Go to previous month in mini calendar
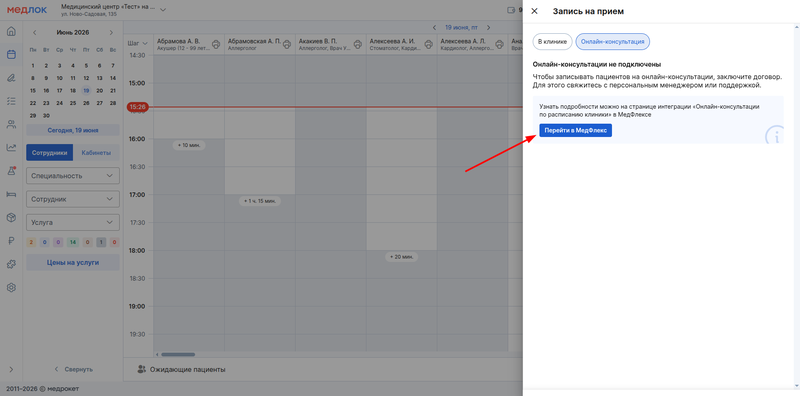 pos(35,32)
